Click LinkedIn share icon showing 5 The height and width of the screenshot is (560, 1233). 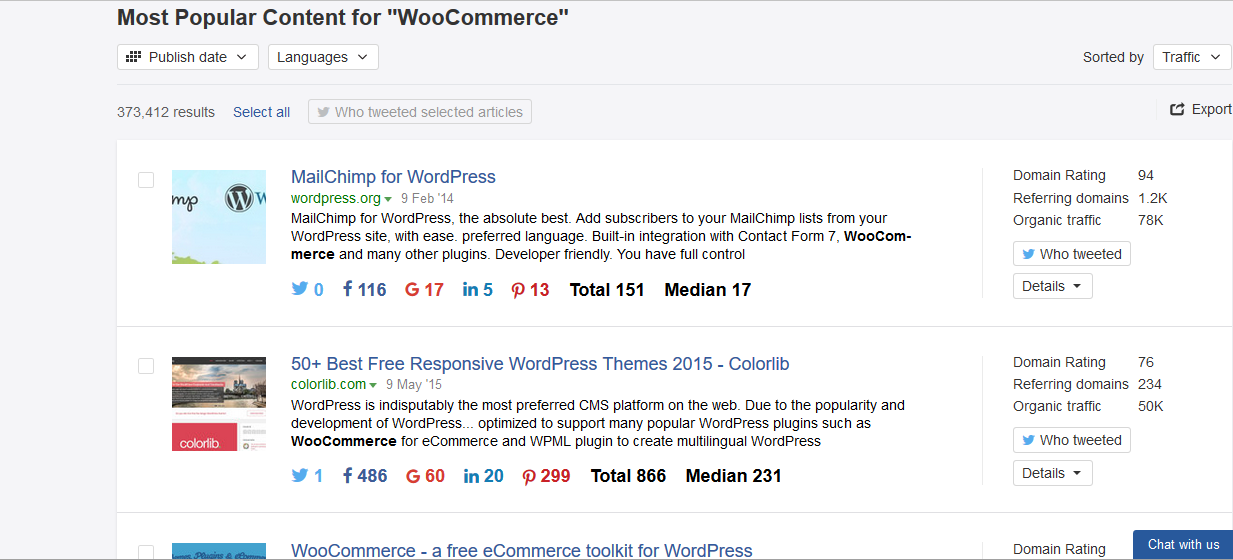tap(470, 289)
